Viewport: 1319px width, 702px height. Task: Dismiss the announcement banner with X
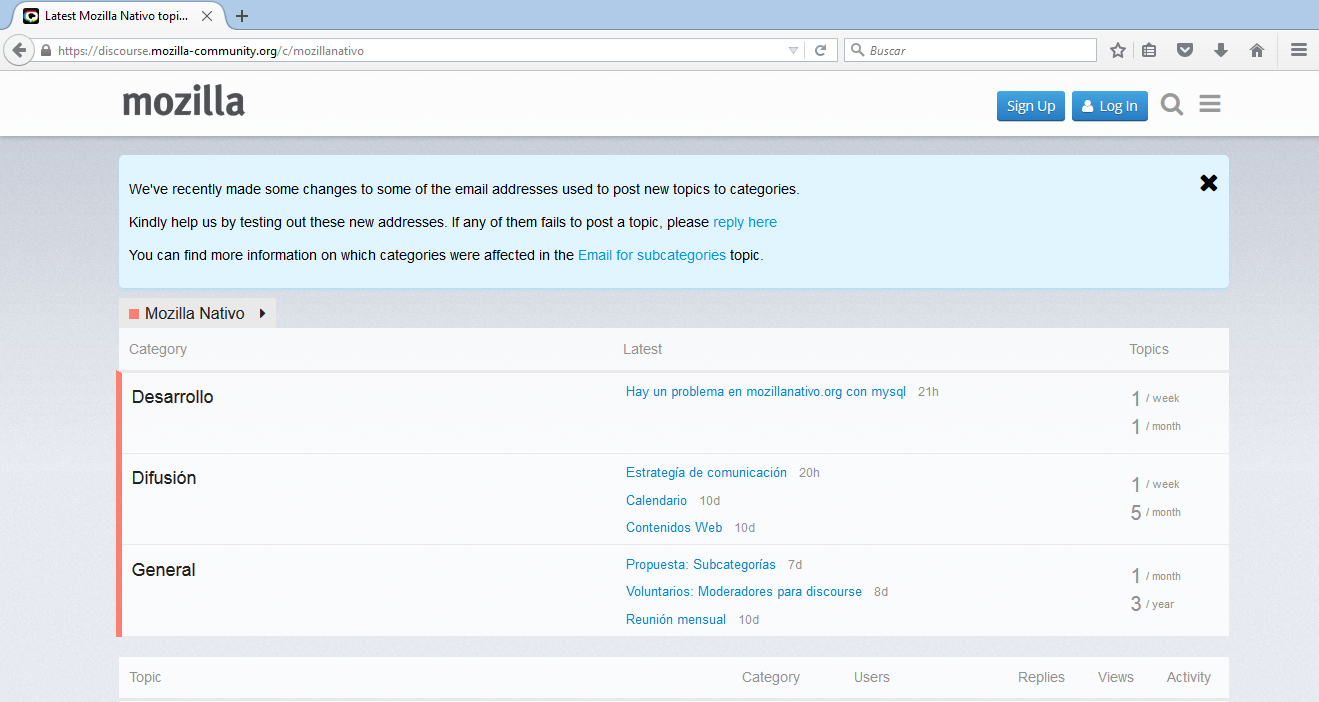pos(1209,183)
